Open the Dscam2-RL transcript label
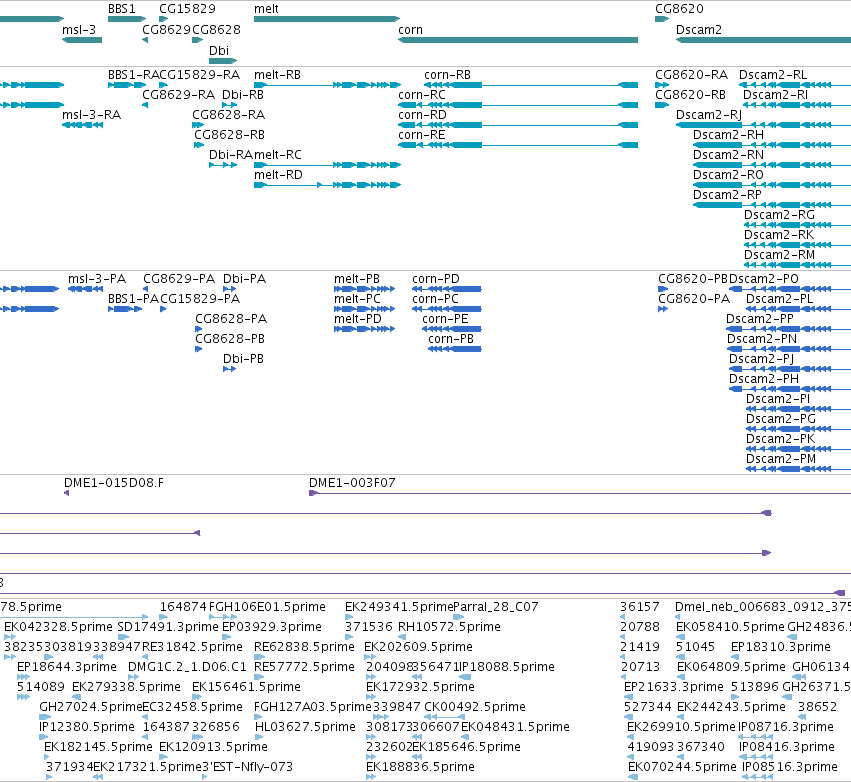 773,75
